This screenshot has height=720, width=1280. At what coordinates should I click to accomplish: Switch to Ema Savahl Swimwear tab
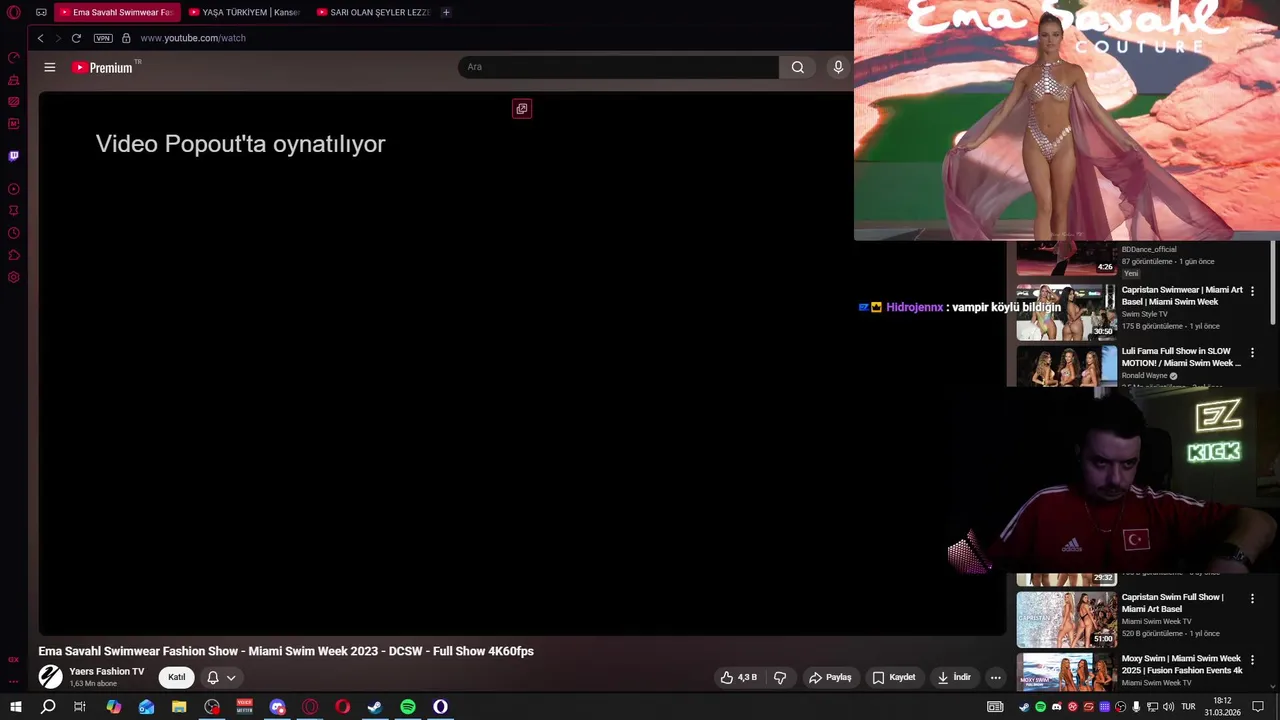point(117,12)
